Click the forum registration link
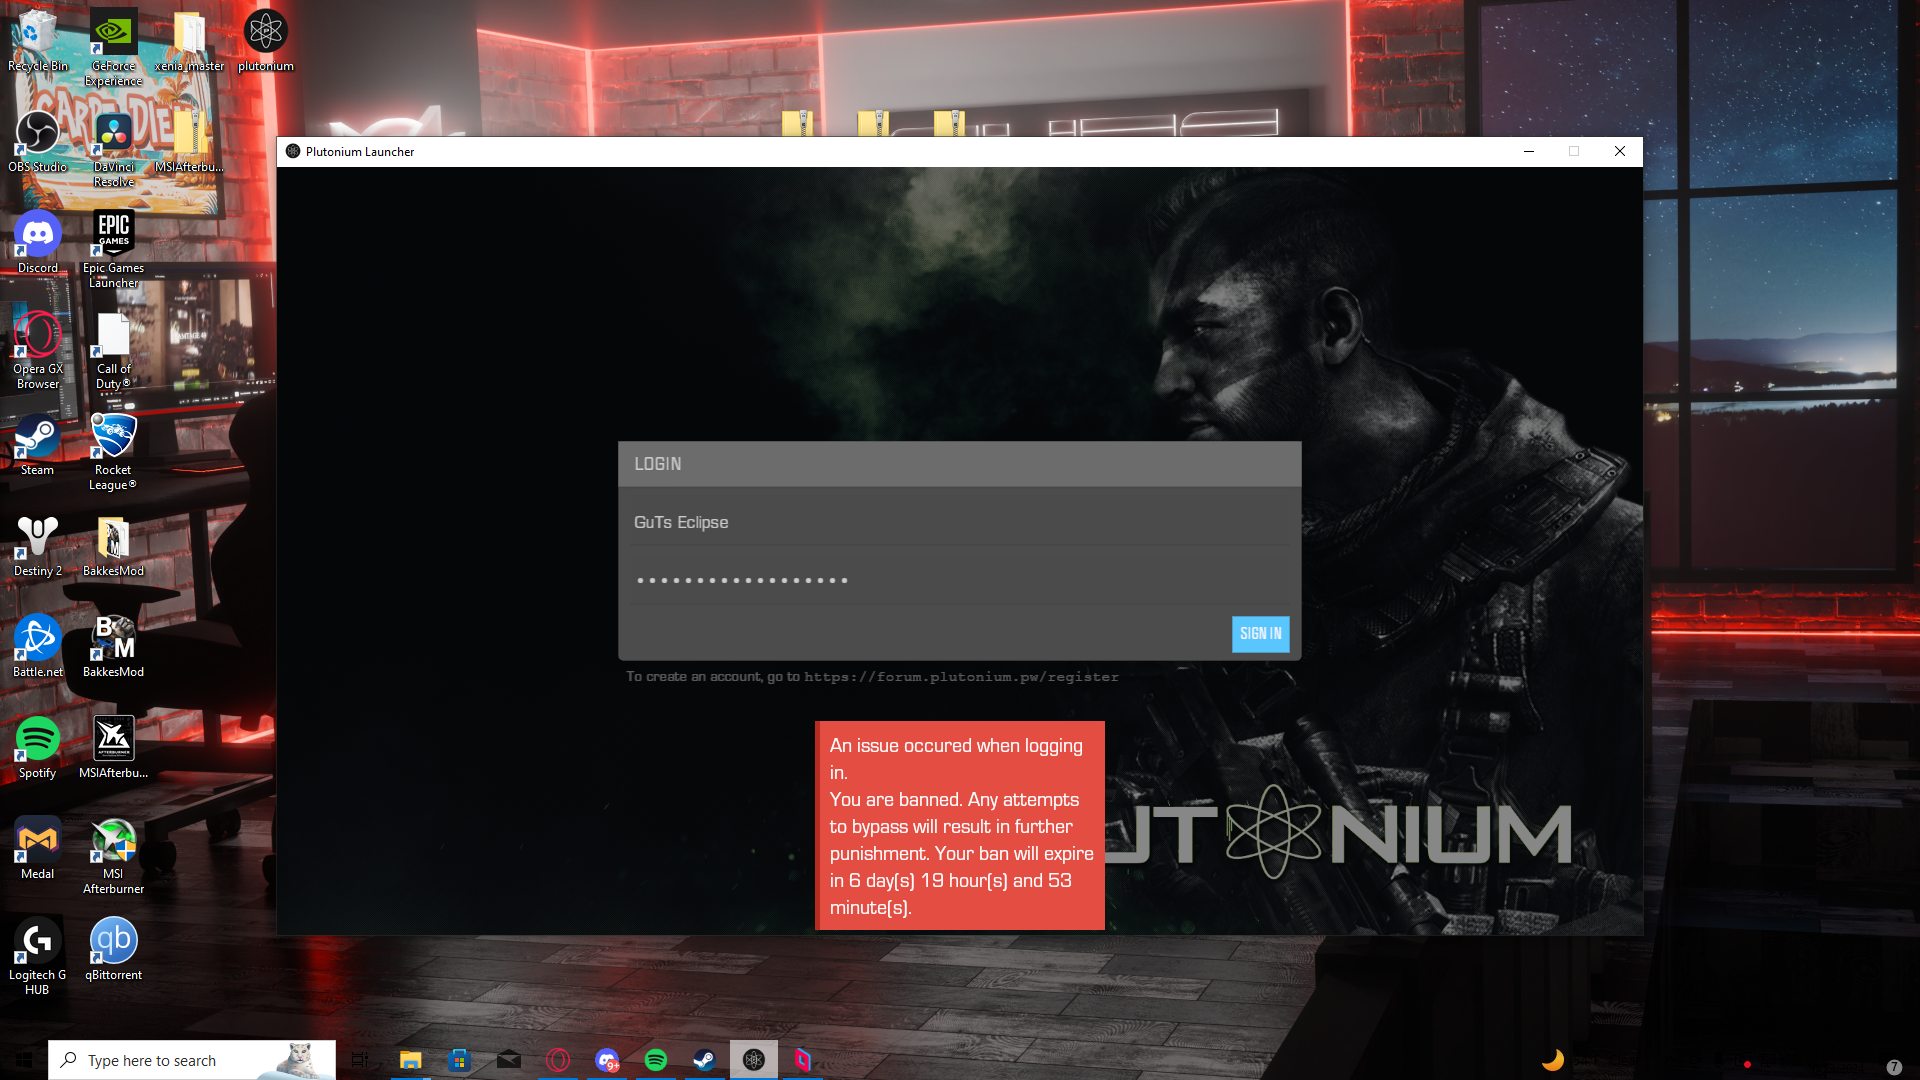The width and height of the screenshot is (1920, 1080). point(960,676)
